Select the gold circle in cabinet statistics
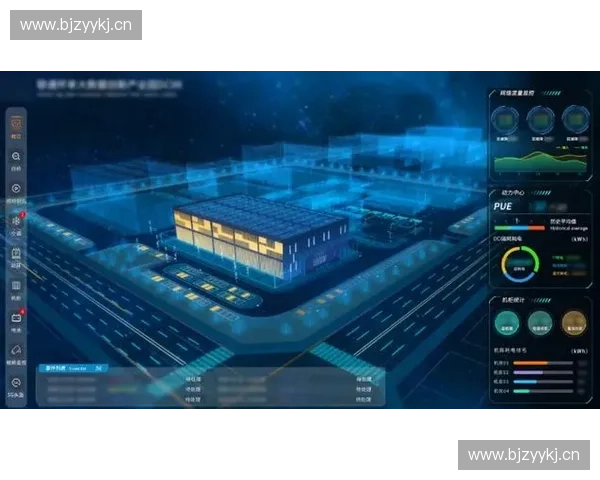 pyautogui.click(x=574, y=323)
